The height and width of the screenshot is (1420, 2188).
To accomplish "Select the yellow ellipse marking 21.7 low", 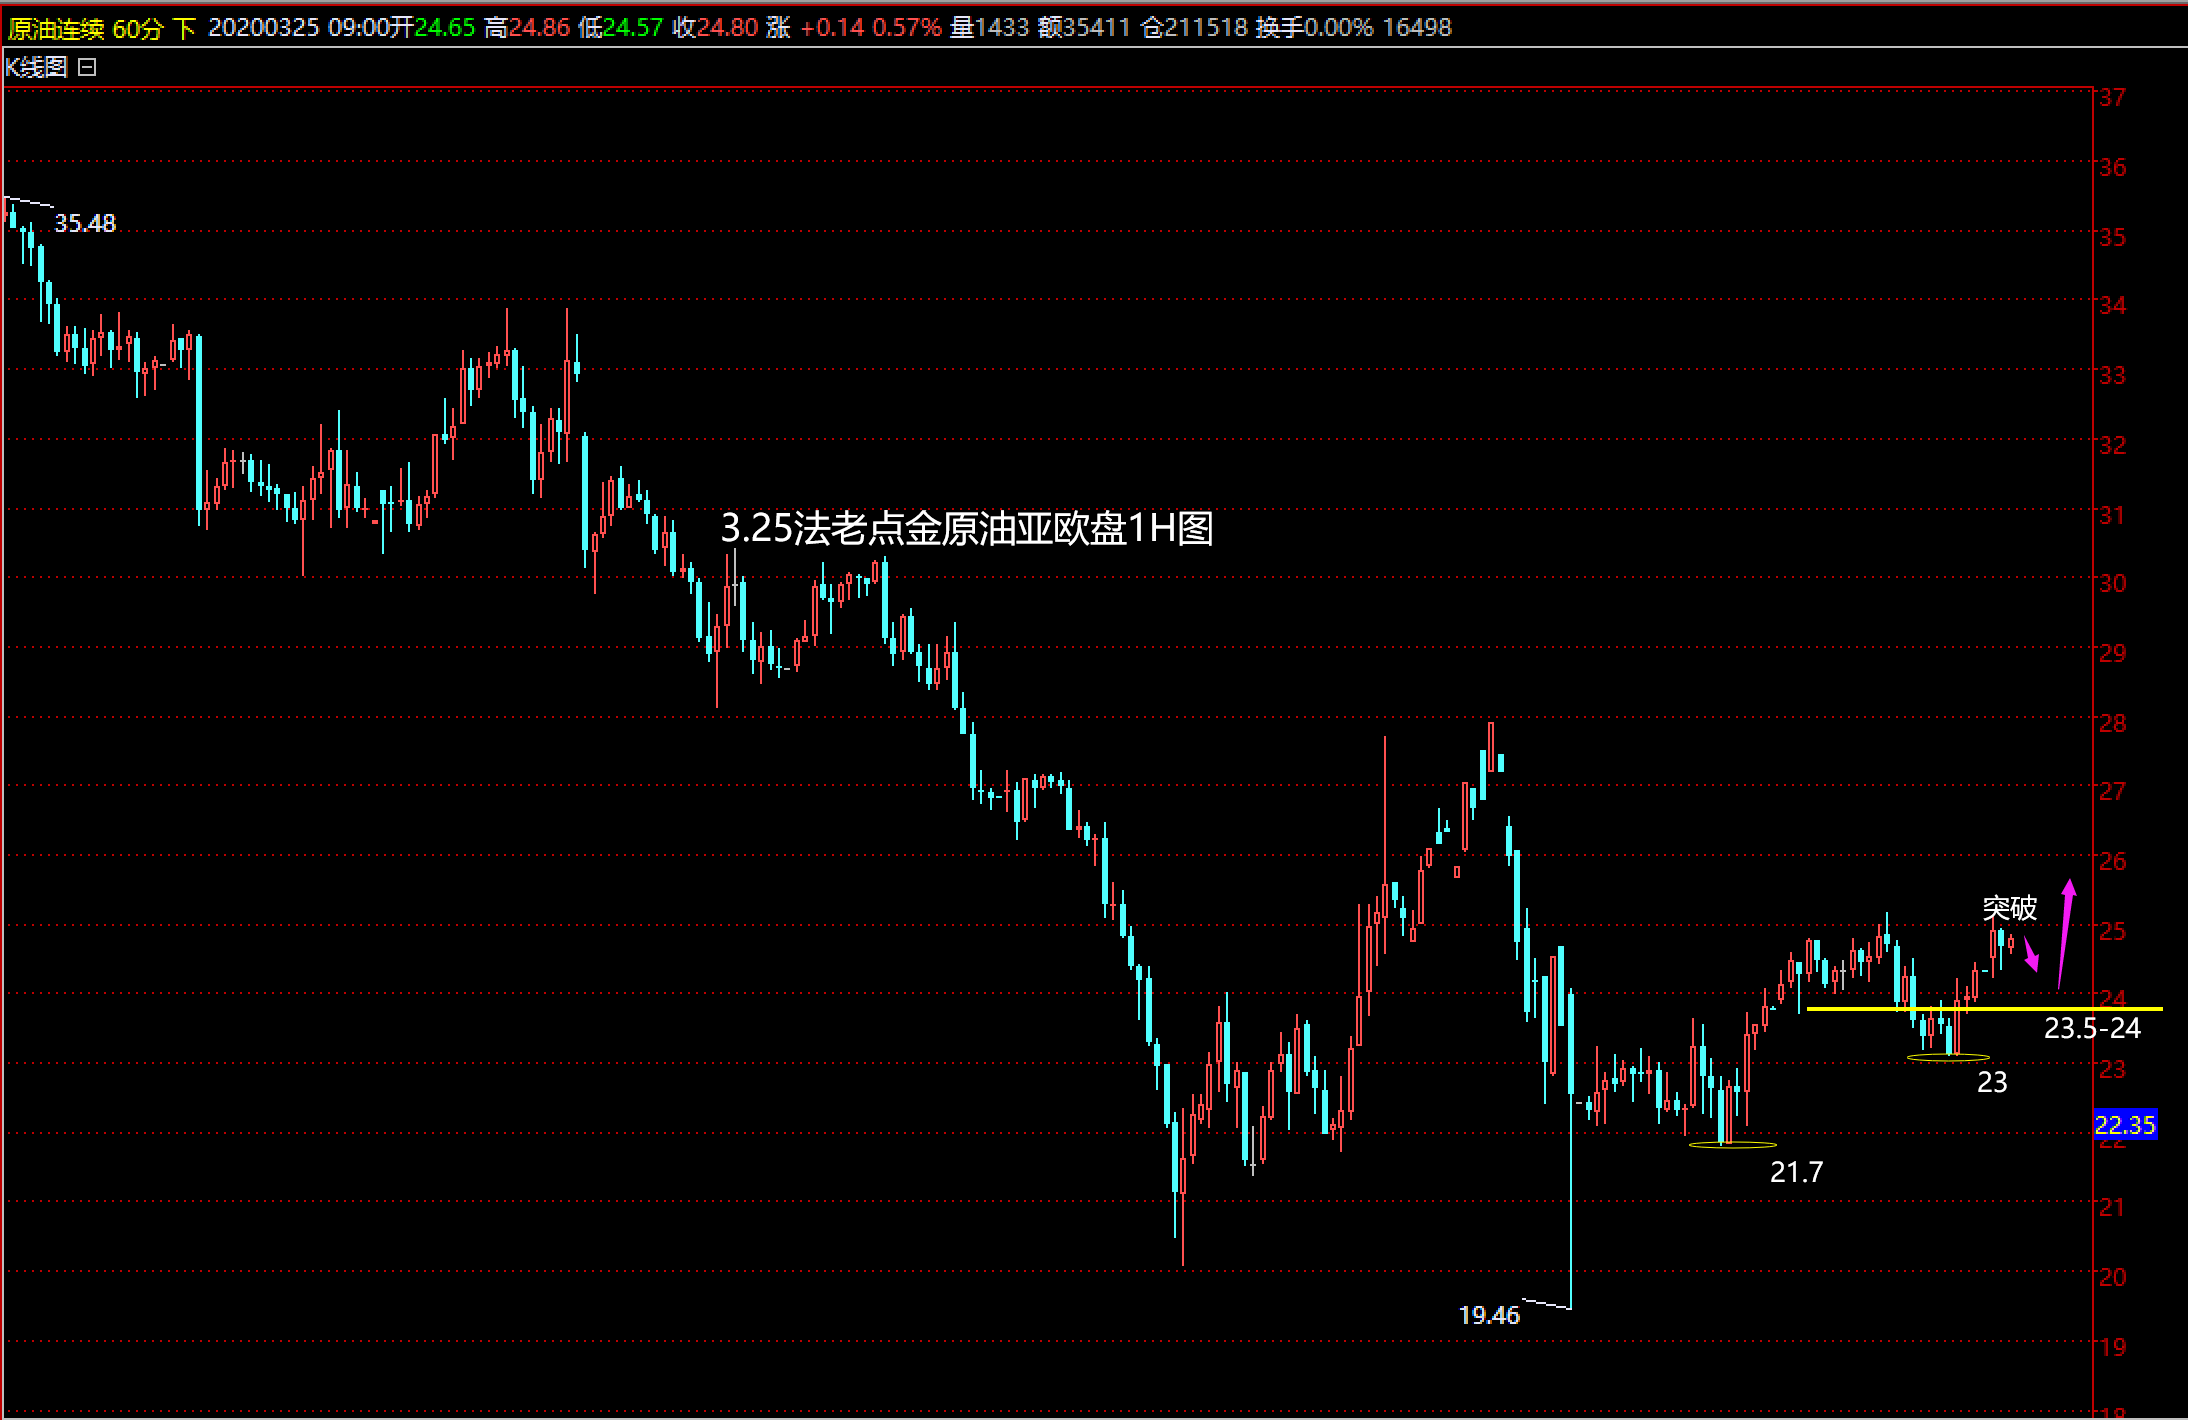I will tap(1732, 1144).
